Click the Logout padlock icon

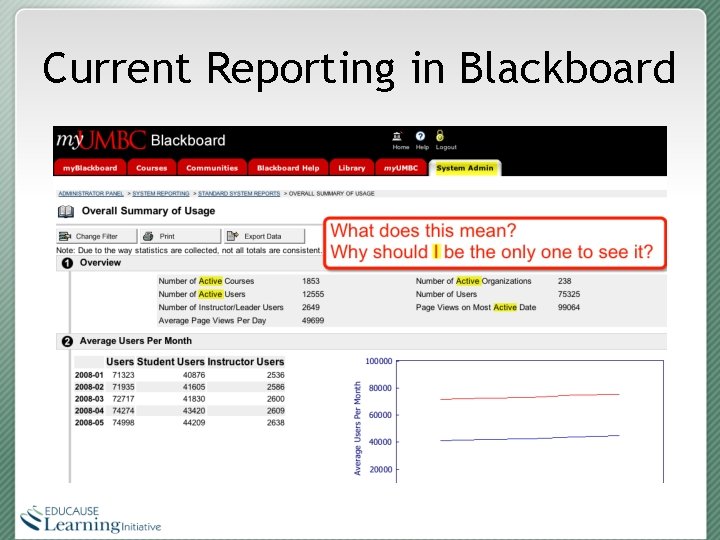click(x=440, y=135)
